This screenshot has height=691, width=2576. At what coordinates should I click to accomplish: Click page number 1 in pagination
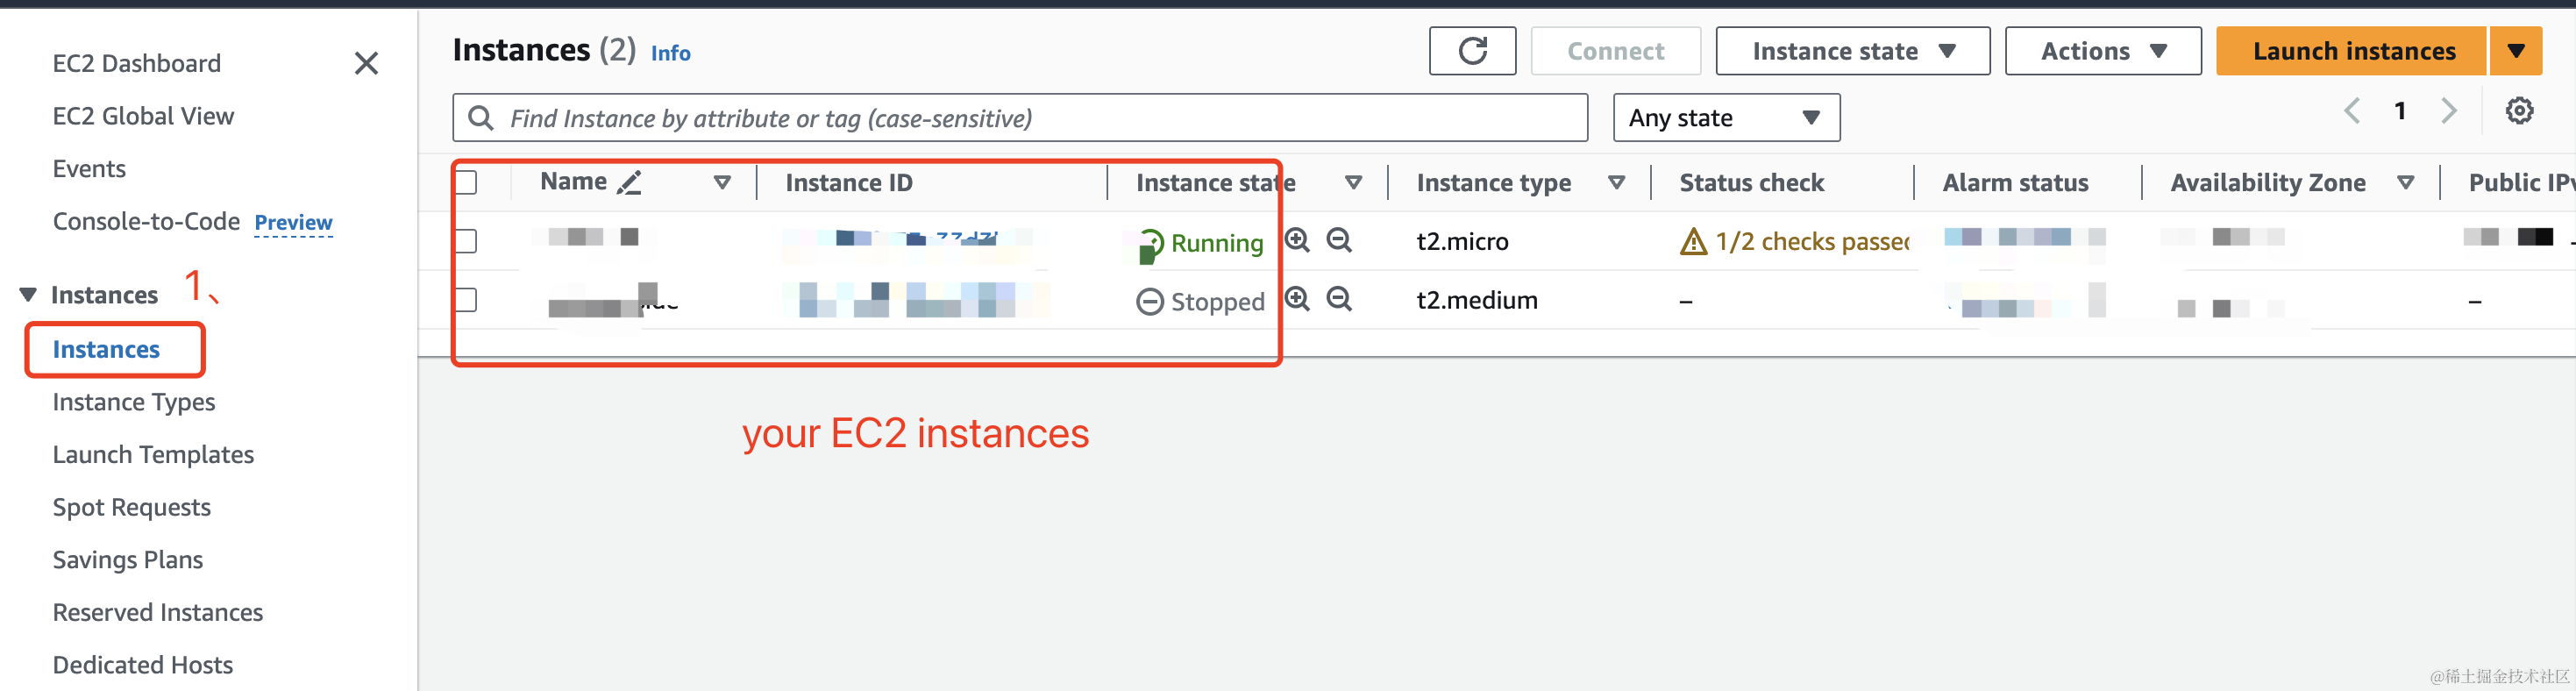2400,111
